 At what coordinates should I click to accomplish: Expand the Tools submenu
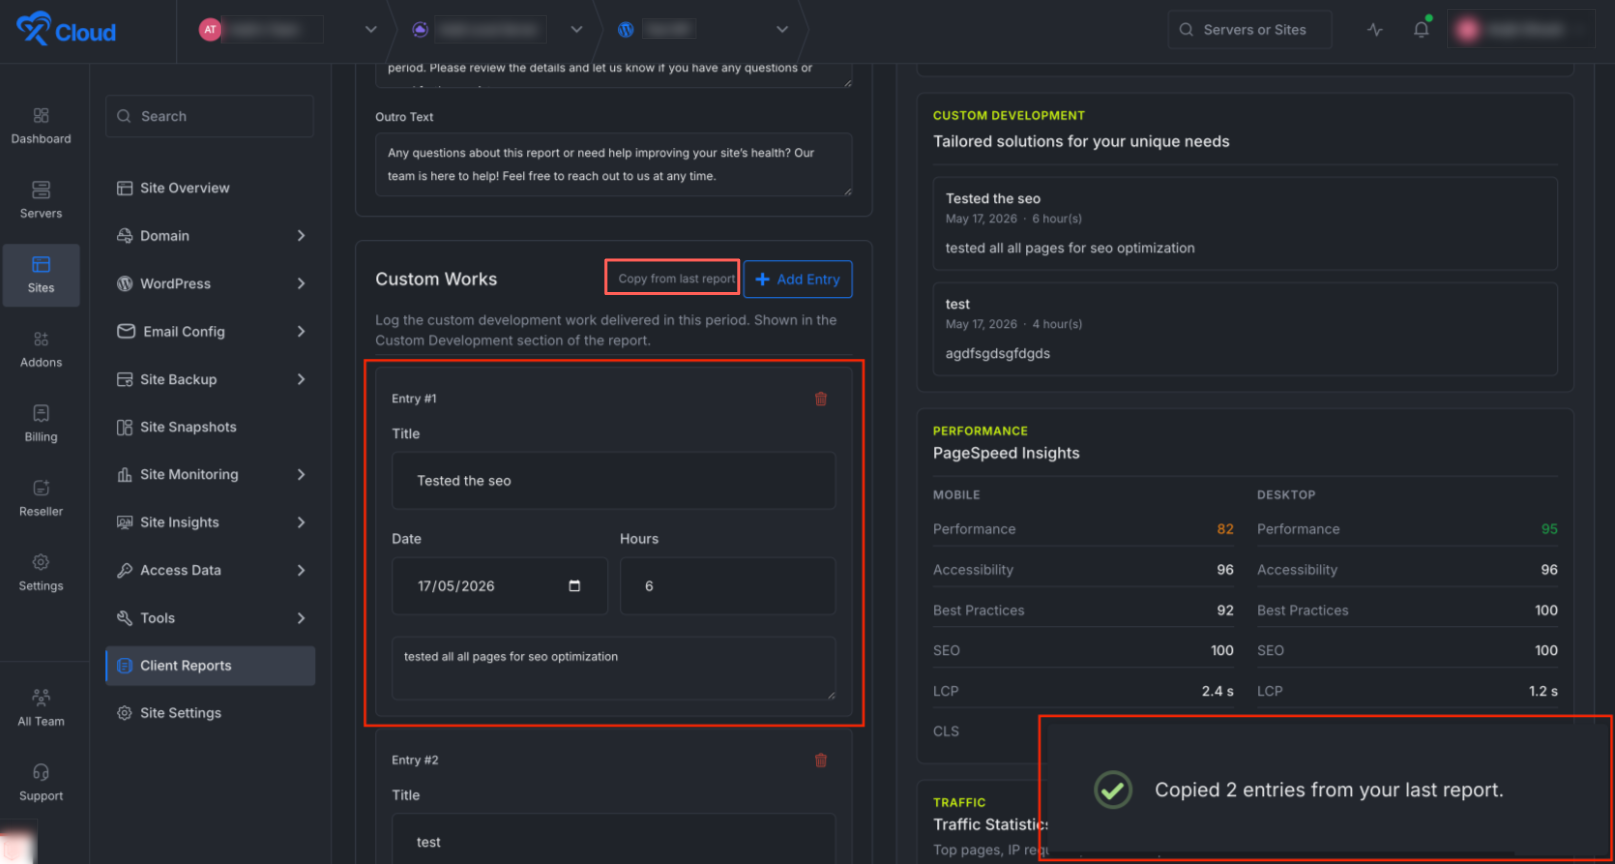tap(301, 619)
